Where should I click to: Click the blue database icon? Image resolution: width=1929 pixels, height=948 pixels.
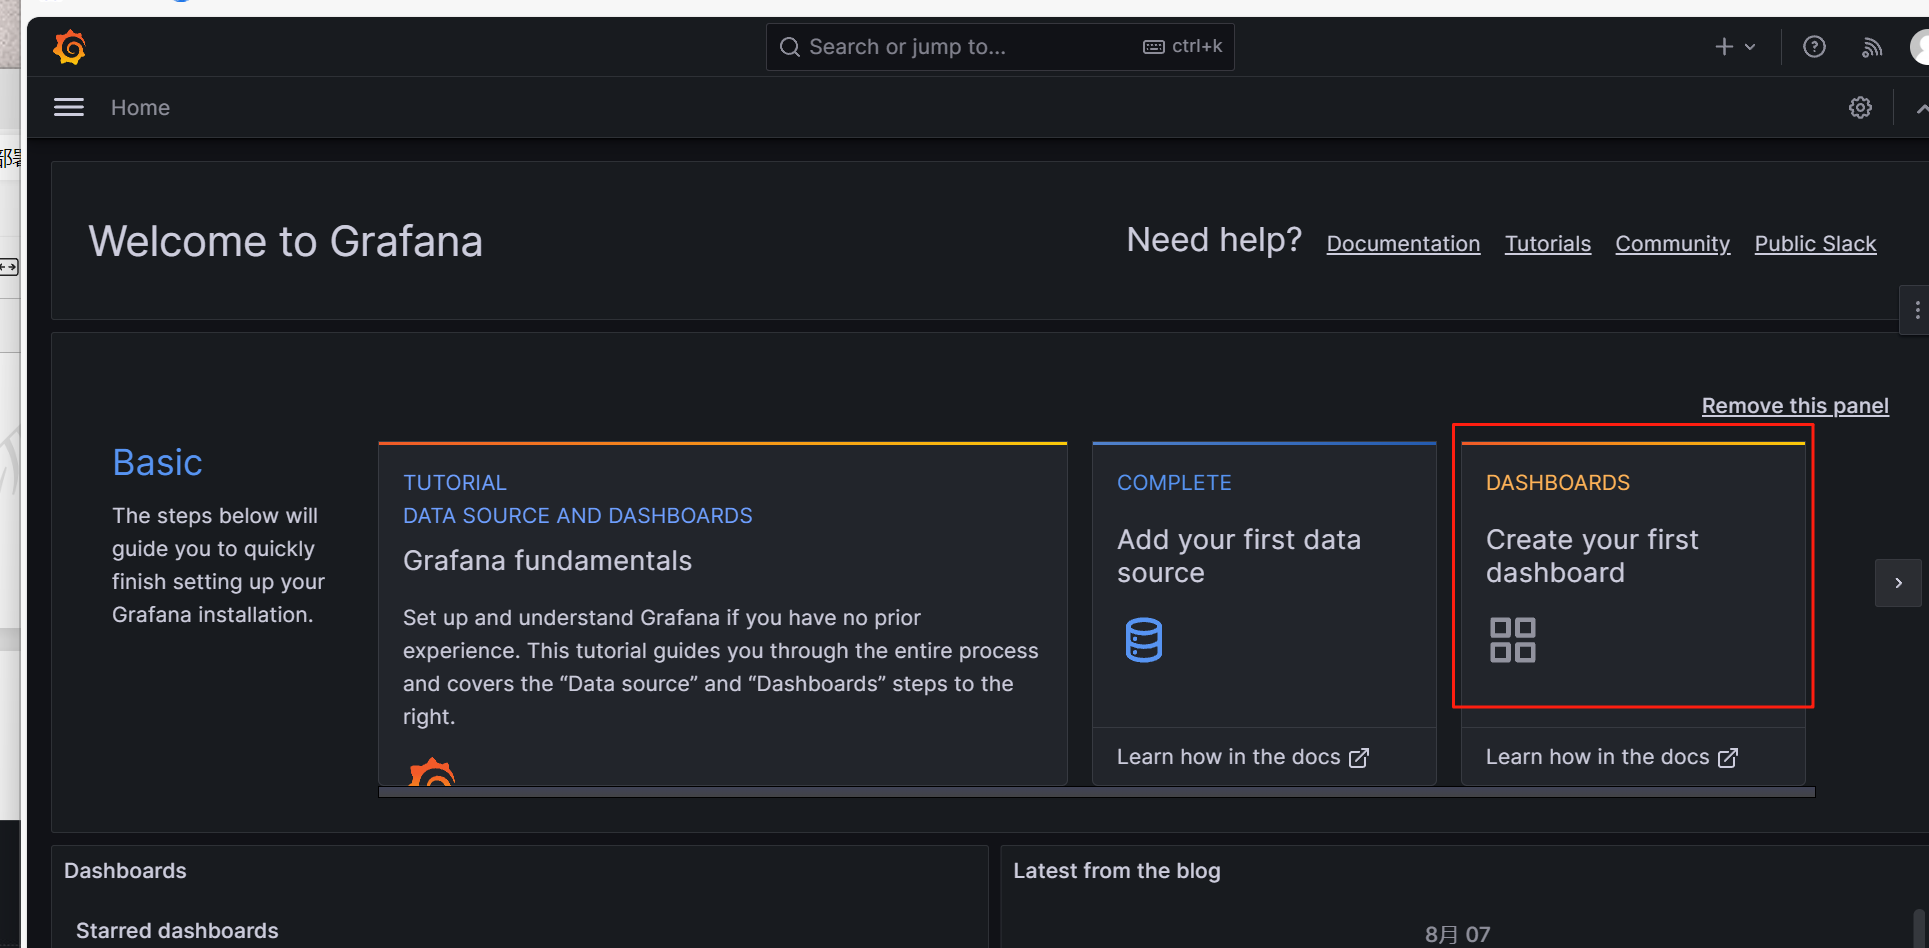click(x=1143, y=640)
